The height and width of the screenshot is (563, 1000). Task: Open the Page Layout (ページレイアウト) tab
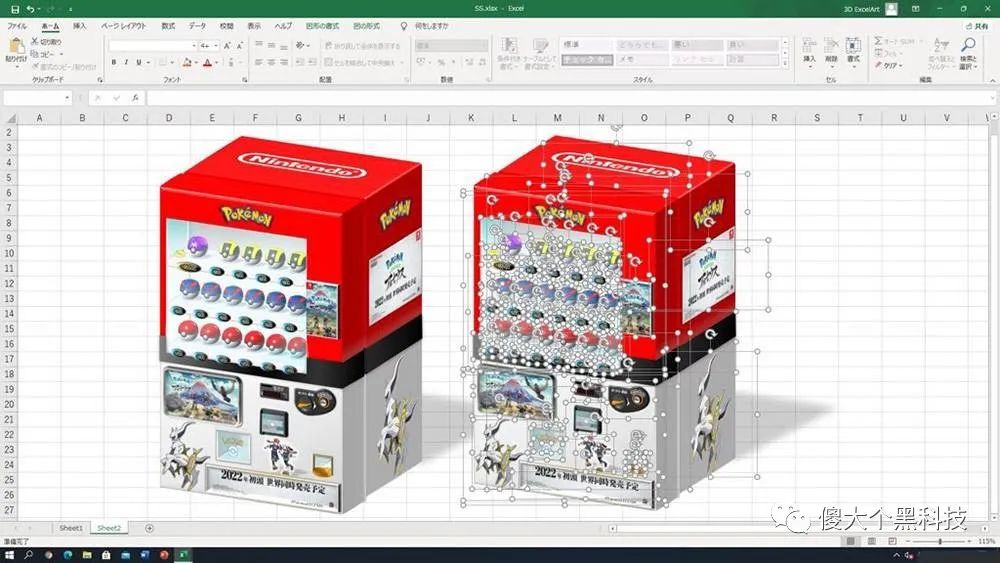click(124, 26)
